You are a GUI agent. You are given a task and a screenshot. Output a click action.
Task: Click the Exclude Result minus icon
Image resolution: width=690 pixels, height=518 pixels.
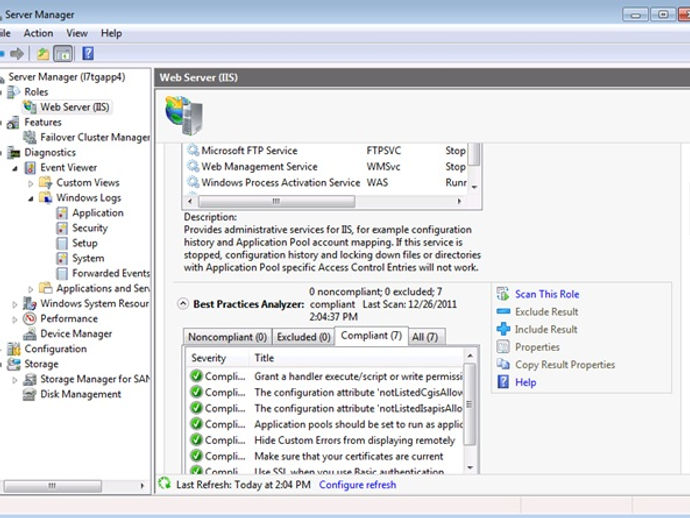503,311
